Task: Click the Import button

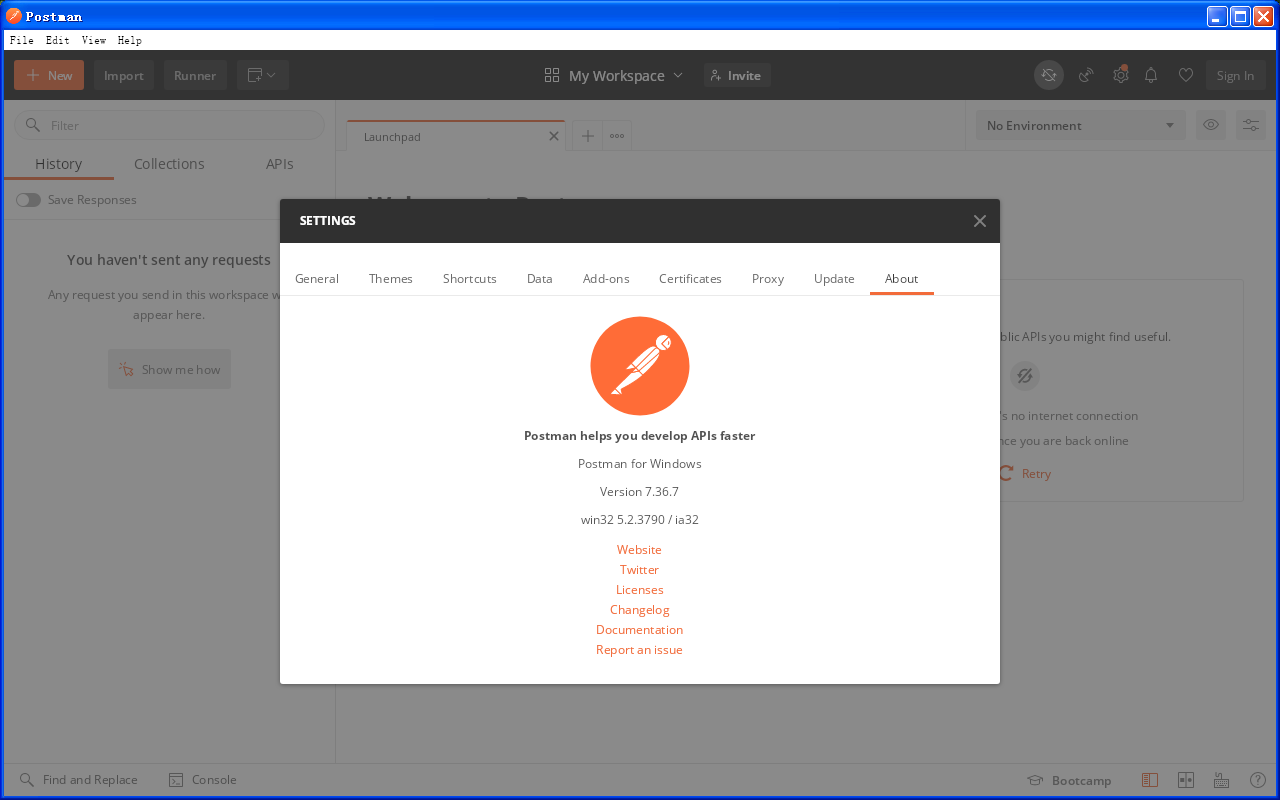Action: pyautogui.click(x=124, y=75)
